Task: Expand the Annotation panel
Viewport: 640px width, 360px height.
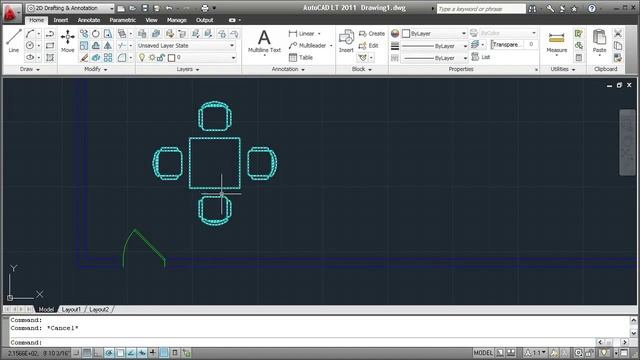Action: click(288, 69)
